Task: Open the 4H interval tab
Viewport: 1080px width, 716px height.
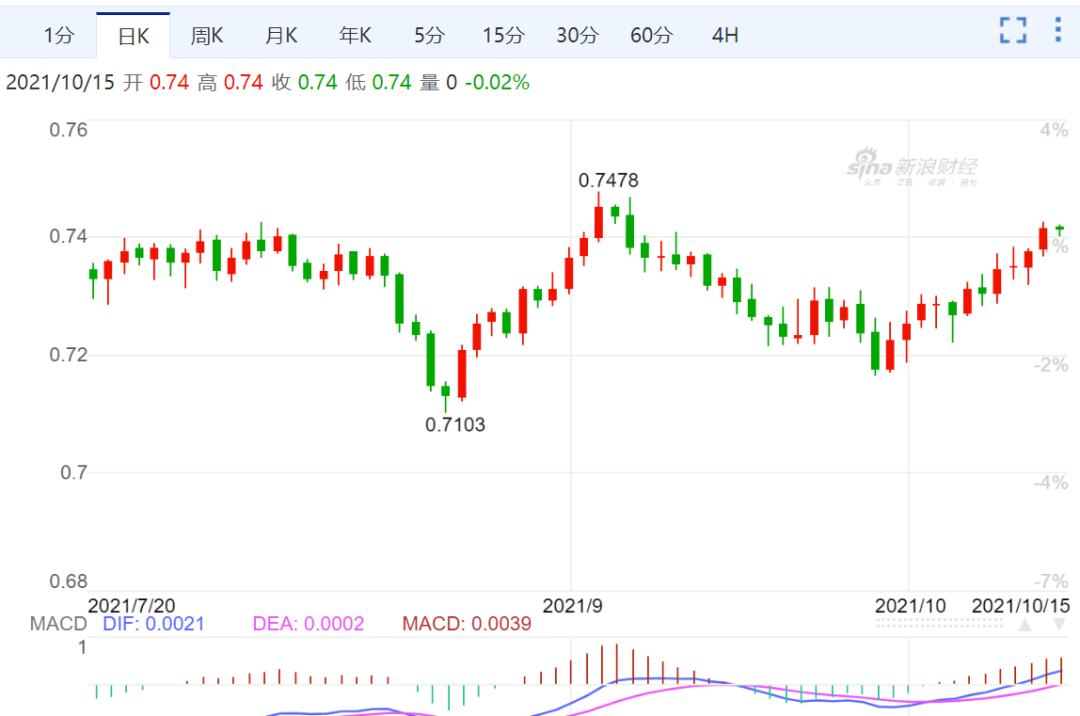Action: click(x=725, y=35)
